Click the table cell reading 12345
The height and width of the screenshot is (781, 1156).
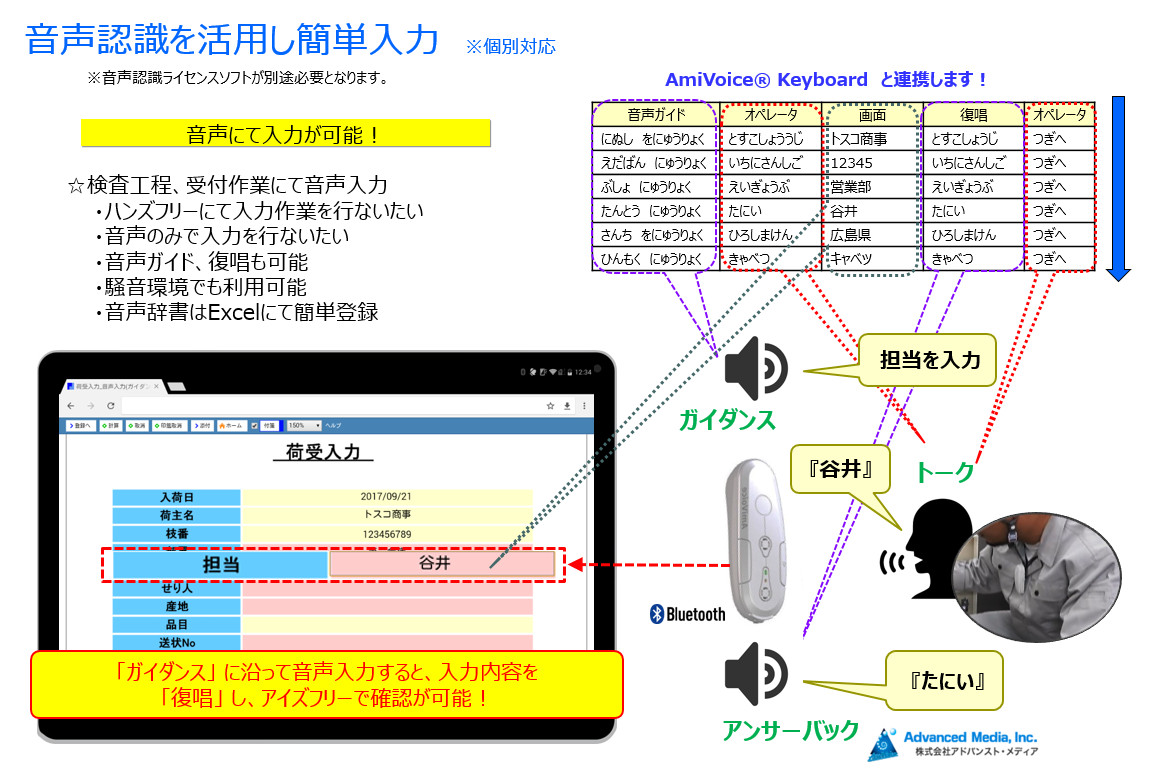coord(872,163)
